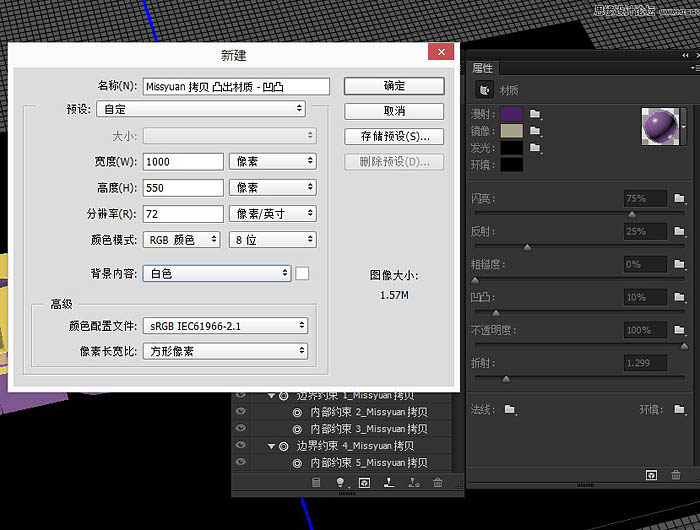Viewport: 700px width, 530px height.
Task: Click the 材质 material icon in Properties panel
Action: point(484,90)
